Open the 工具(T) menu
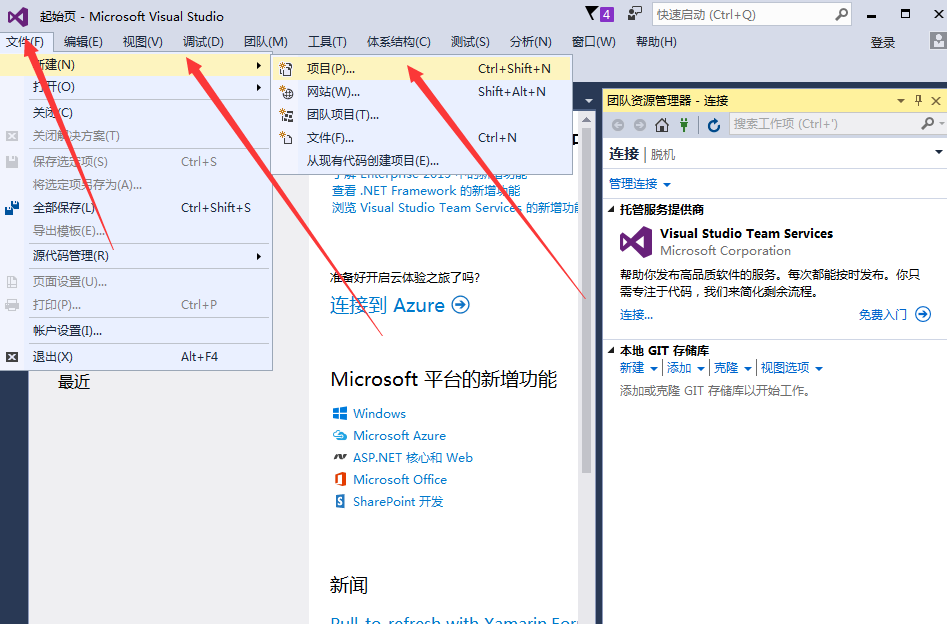Image resolution: width=947 pixels, height=624 pixels. click(x=327, y=42)
